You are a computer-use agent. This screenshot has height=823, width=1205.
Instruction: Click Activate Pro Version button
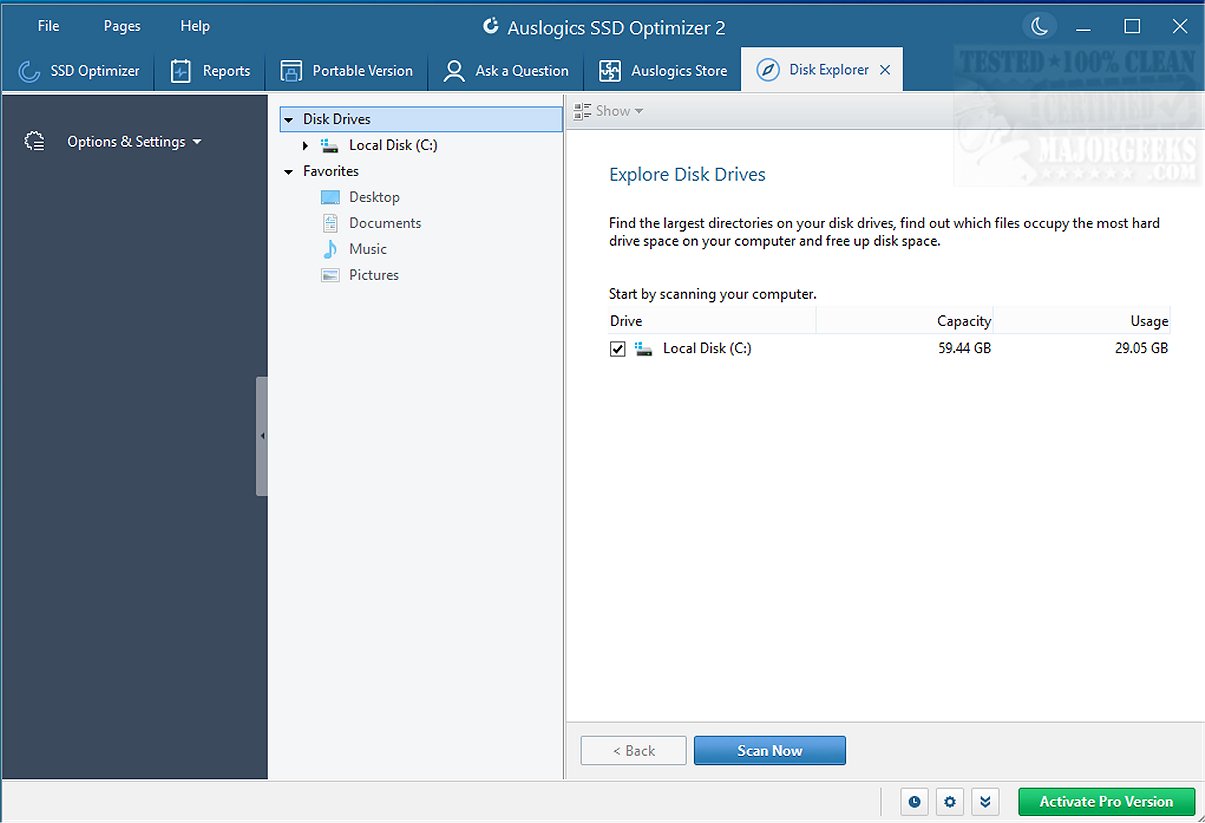[x=1106, y=801]
